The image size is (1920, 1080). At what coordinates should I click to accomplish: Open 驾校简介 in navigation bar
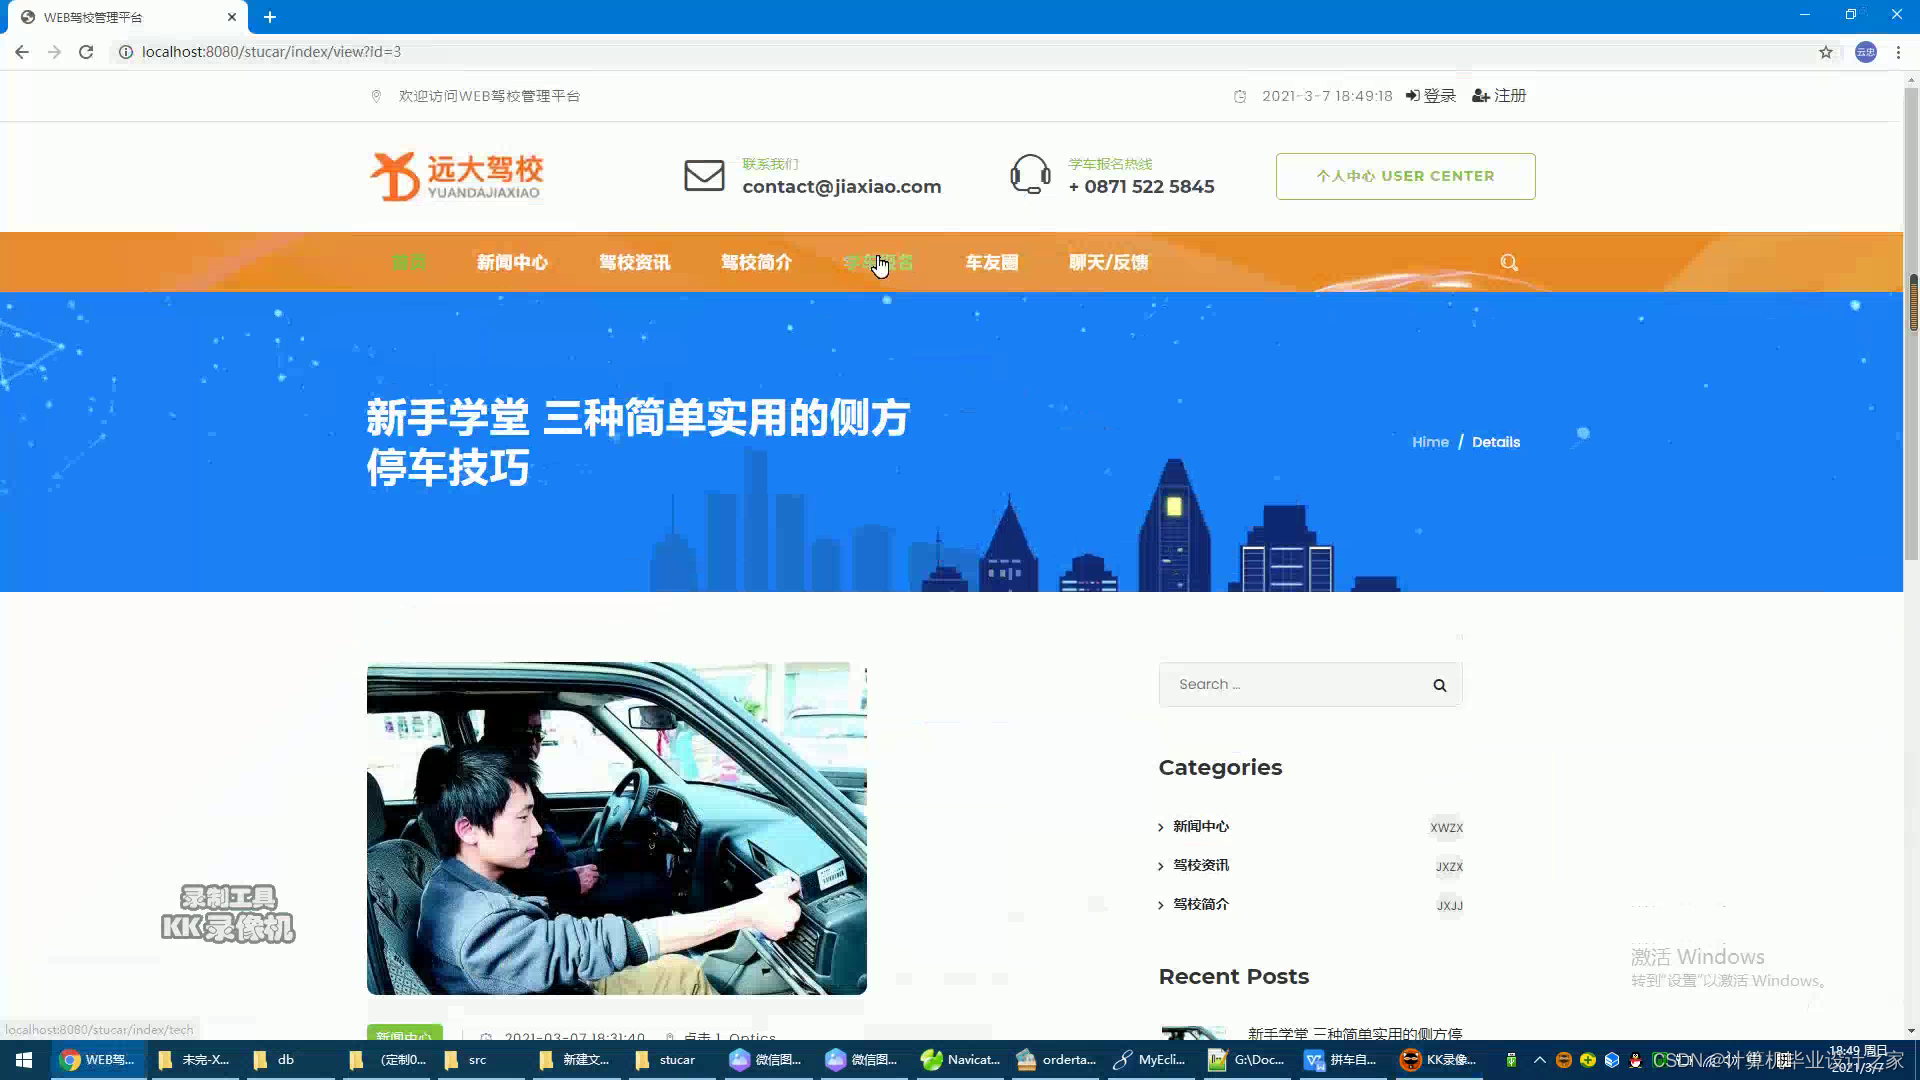[x=756, y=262]
